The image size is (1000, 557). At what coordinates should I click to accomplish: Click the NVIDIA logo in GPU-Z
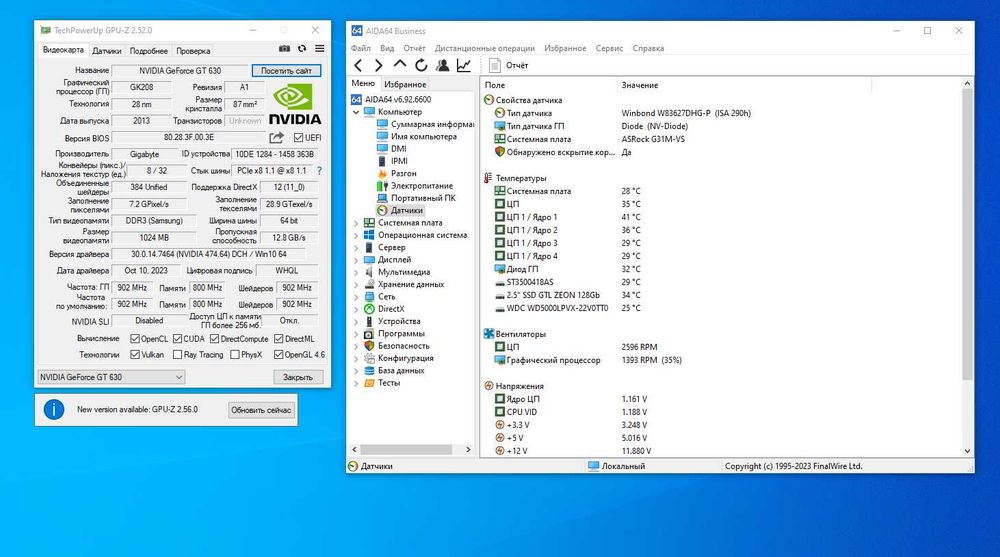293,105
